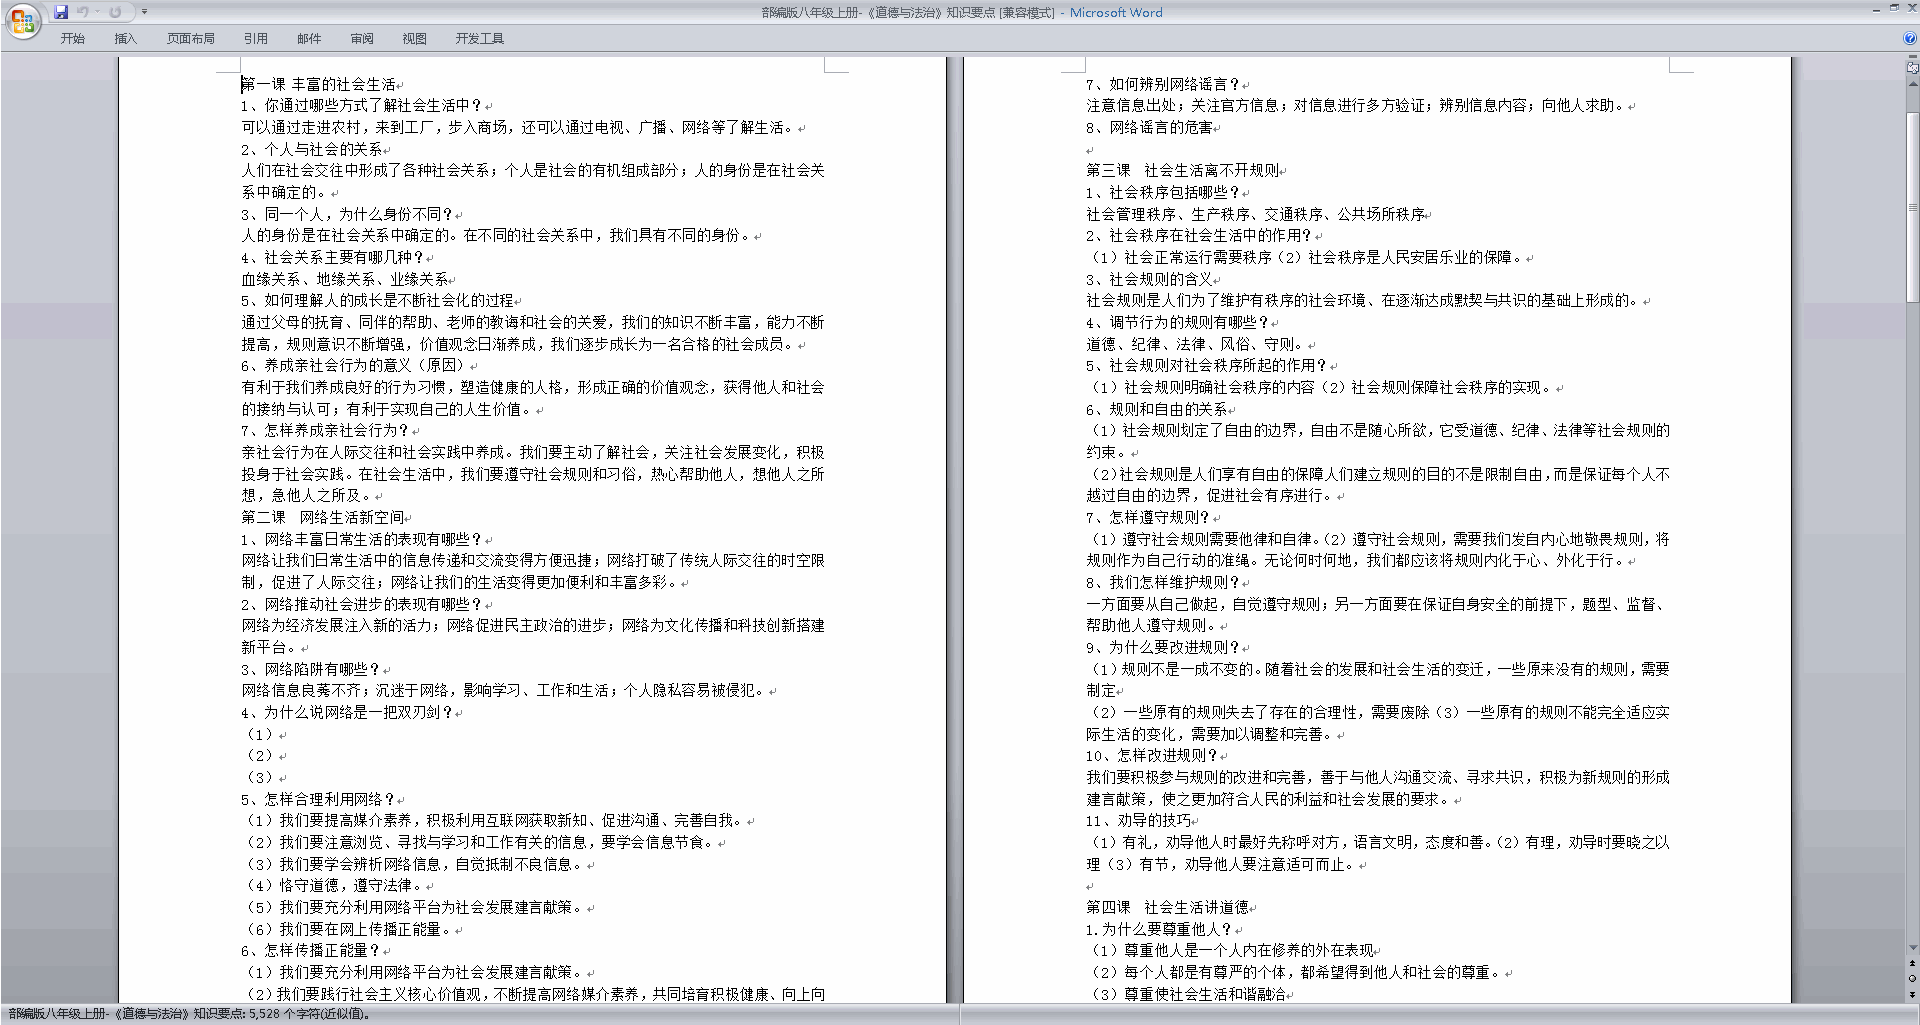The height and width of the screenshot is (1025, 1920).
Task: Click the split-window handle above the scrollbar
Action: [1912, 57]
